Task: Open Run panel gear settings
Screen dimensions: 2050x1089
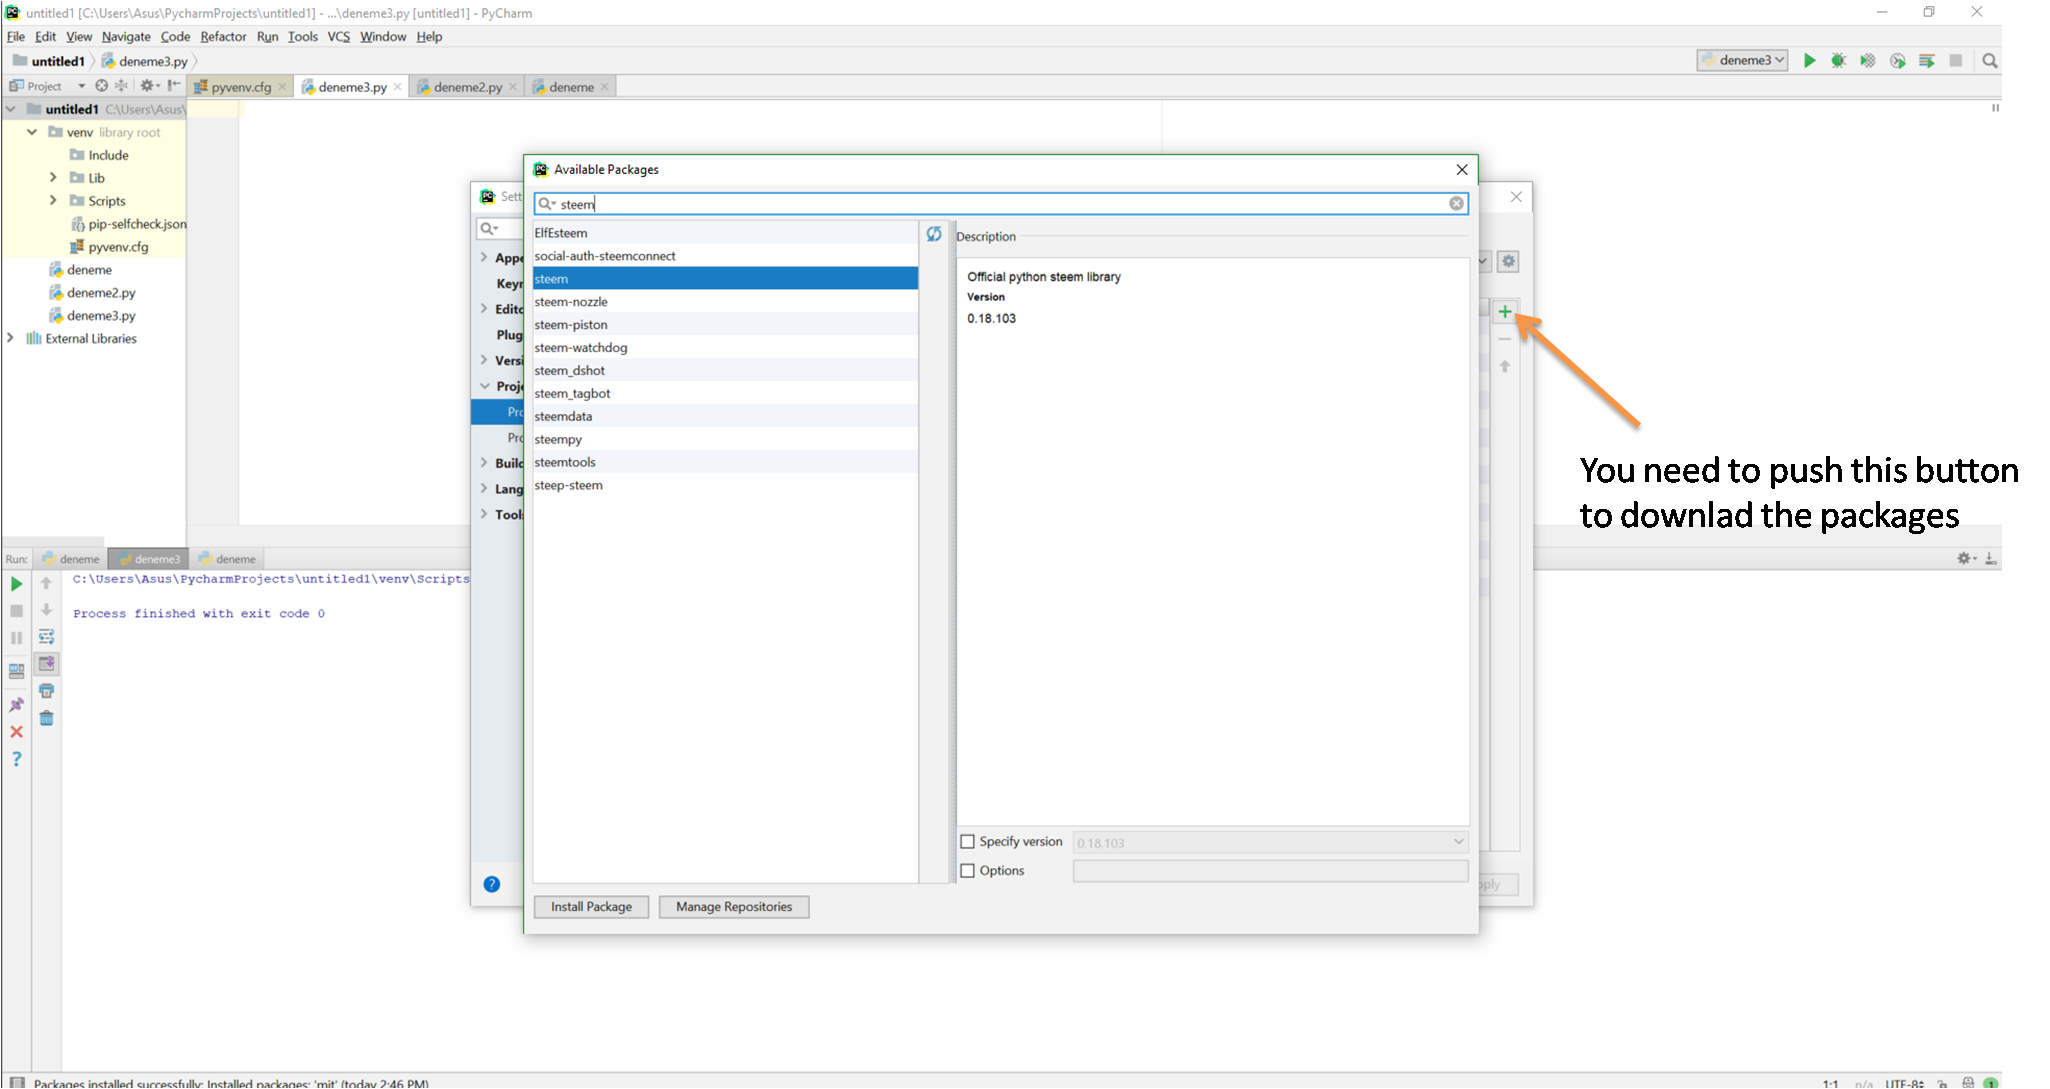Action: click(1965, 559)
